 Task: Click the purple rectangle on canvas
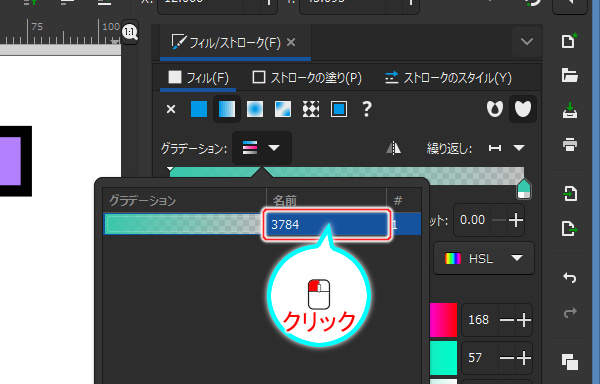(x=10, y=161)
